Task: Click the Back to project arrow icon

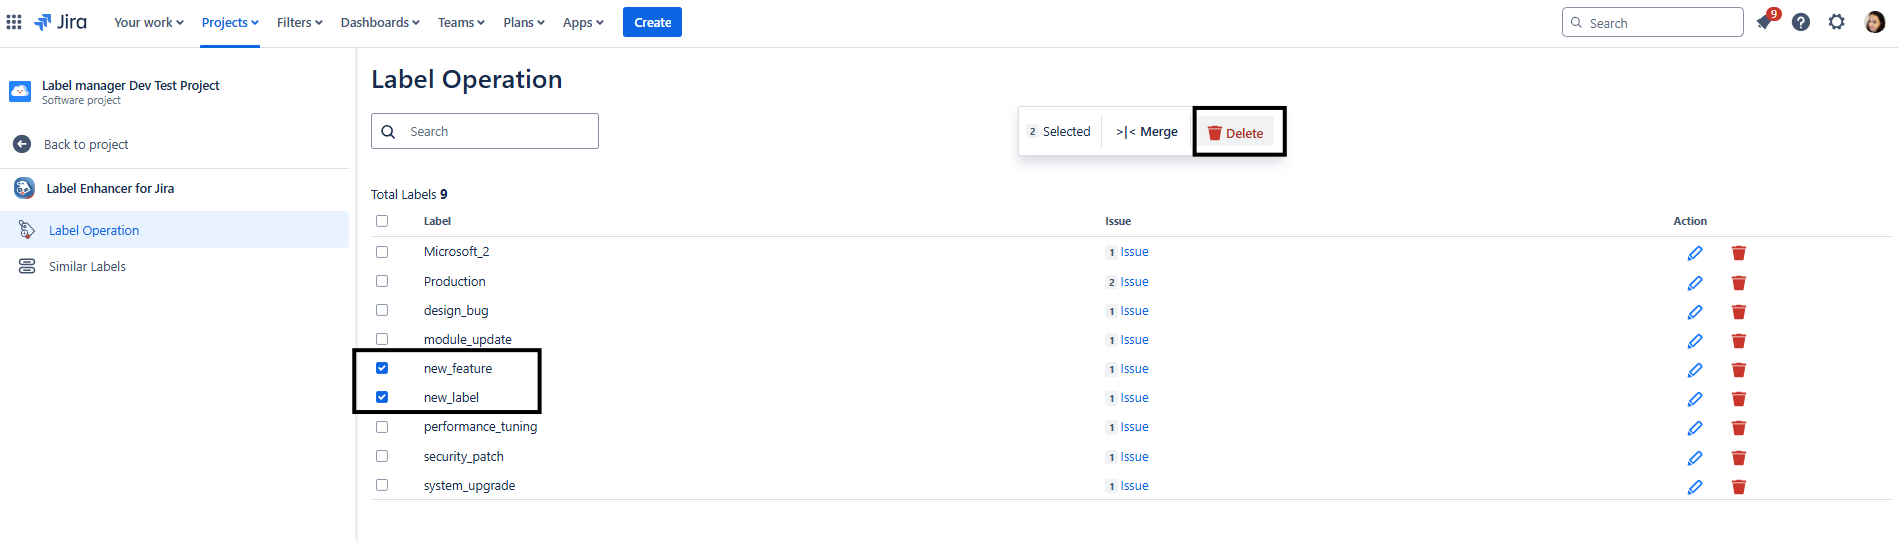Action: 22,144
